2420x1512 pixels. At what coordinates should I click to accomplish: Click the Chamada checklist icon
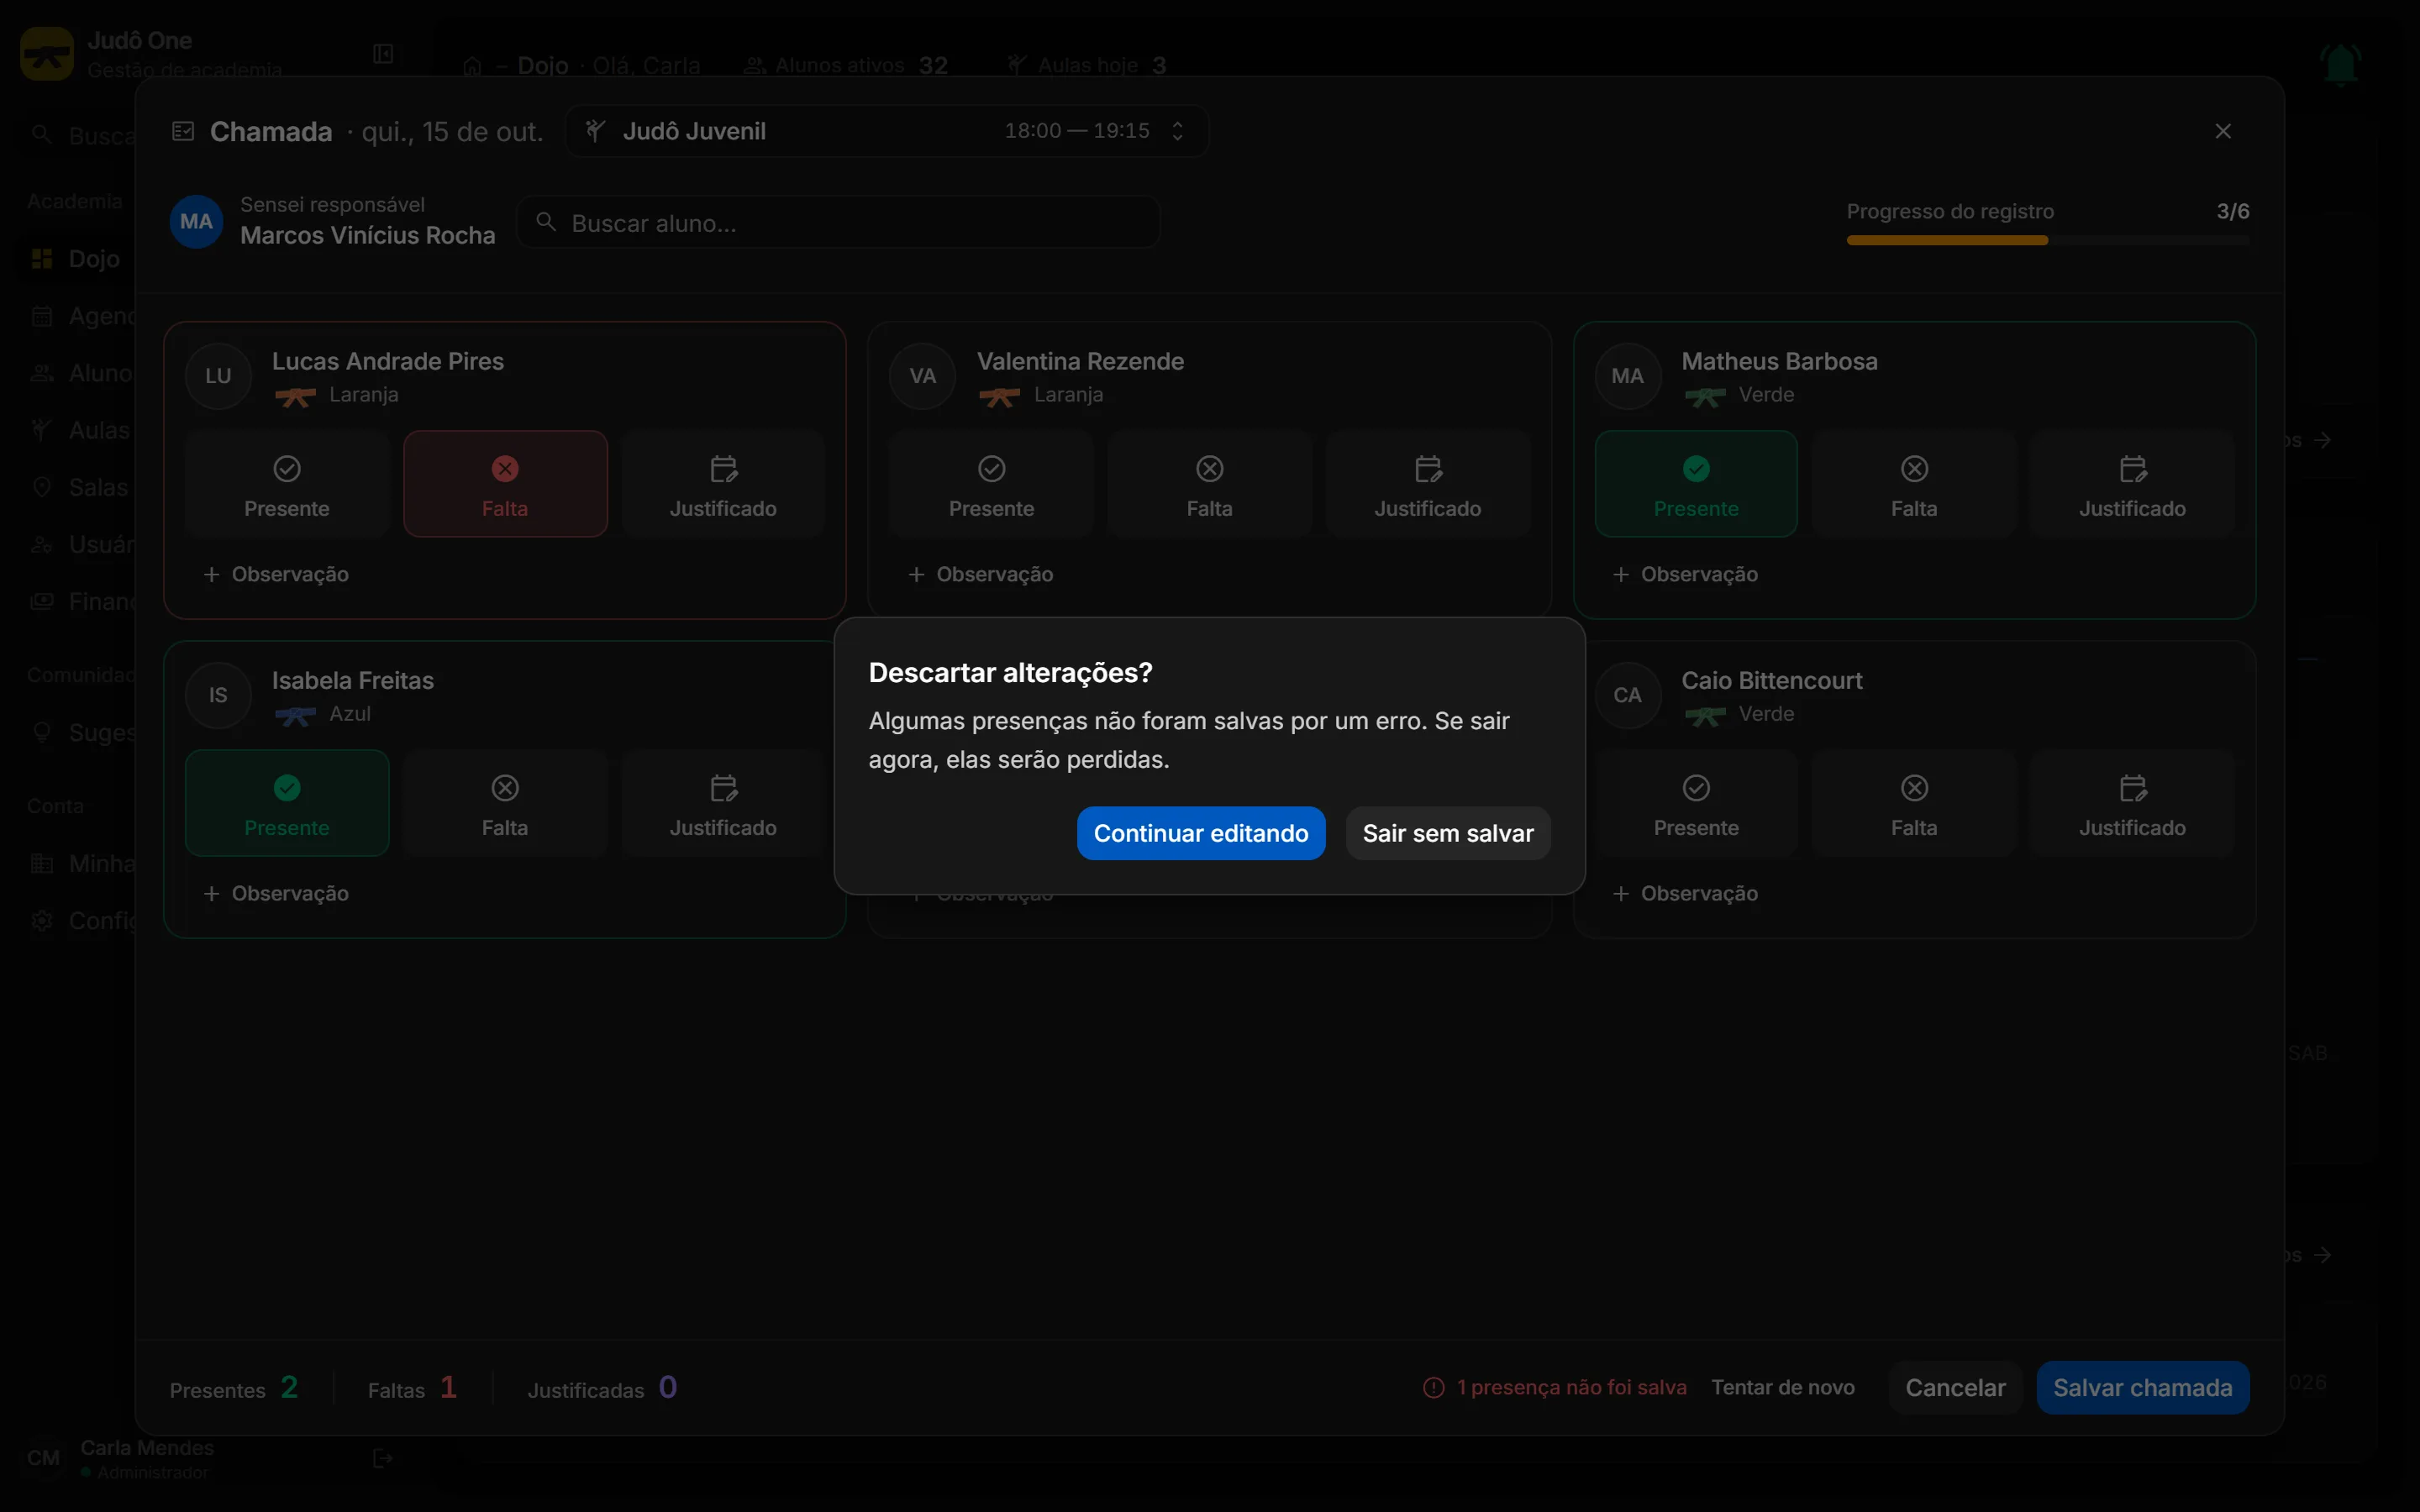click(x=183, y=131)
